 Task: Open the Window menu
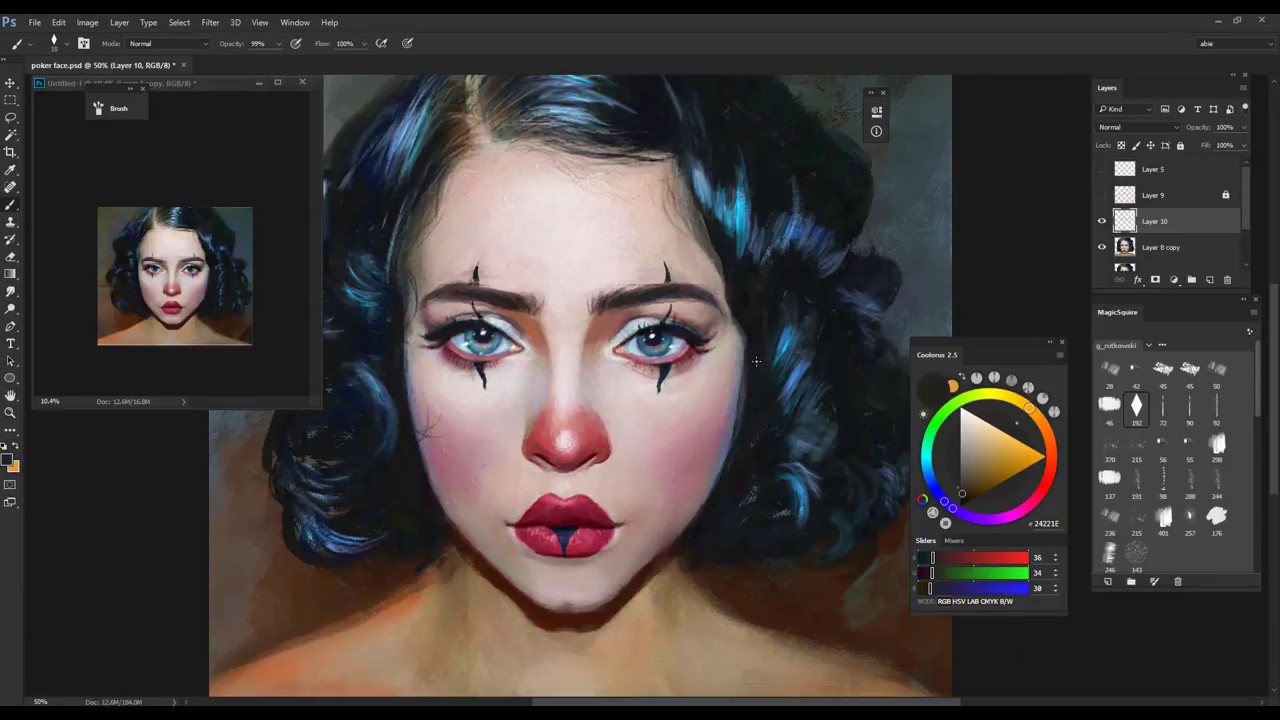pyautogui.click(x=295, y=22)
